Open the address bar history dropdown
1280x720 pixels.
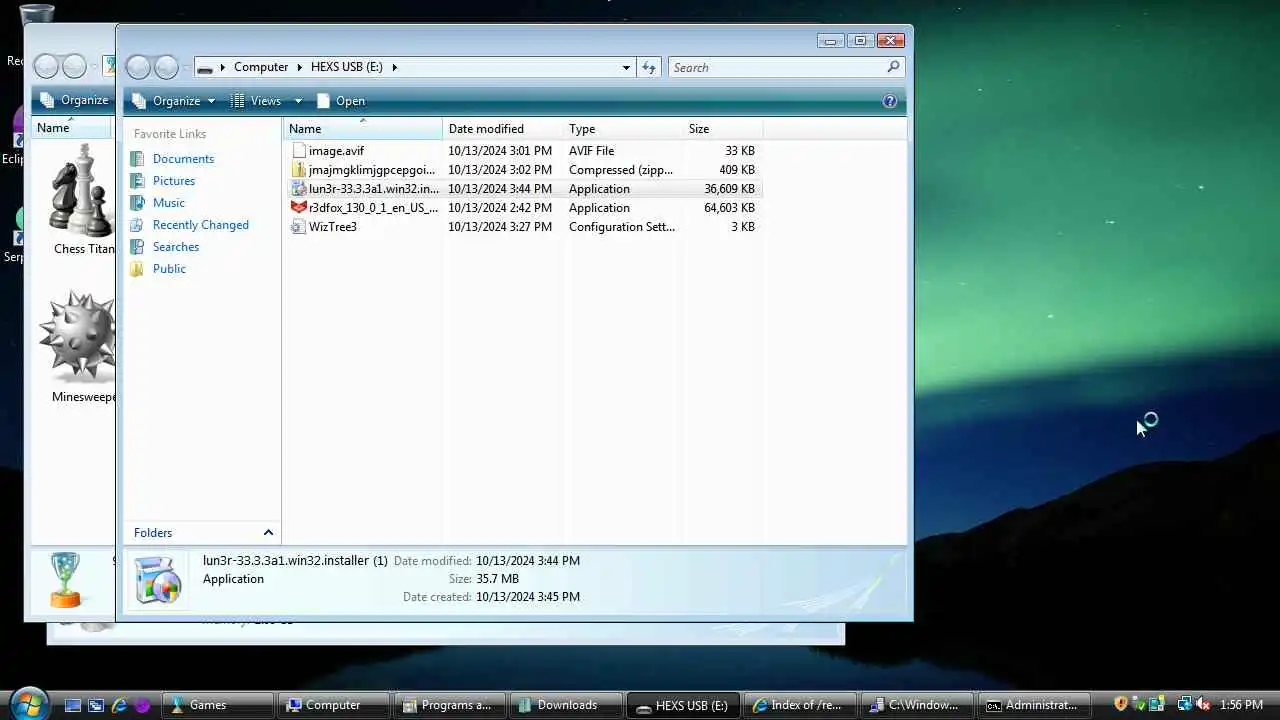pyautogui.click(x=627, y=67)
